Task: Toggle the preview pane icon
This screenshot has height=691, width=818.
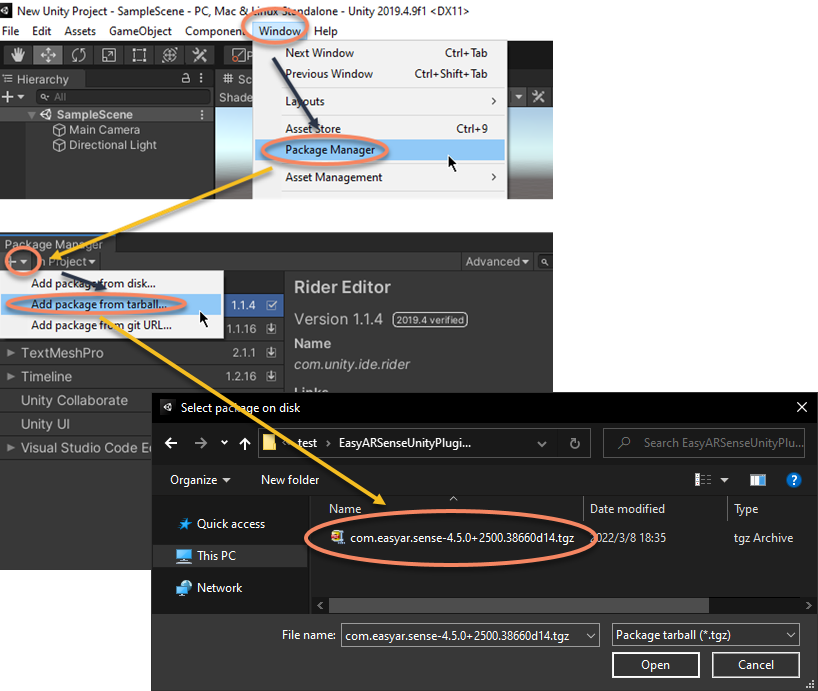Action: 757,480
